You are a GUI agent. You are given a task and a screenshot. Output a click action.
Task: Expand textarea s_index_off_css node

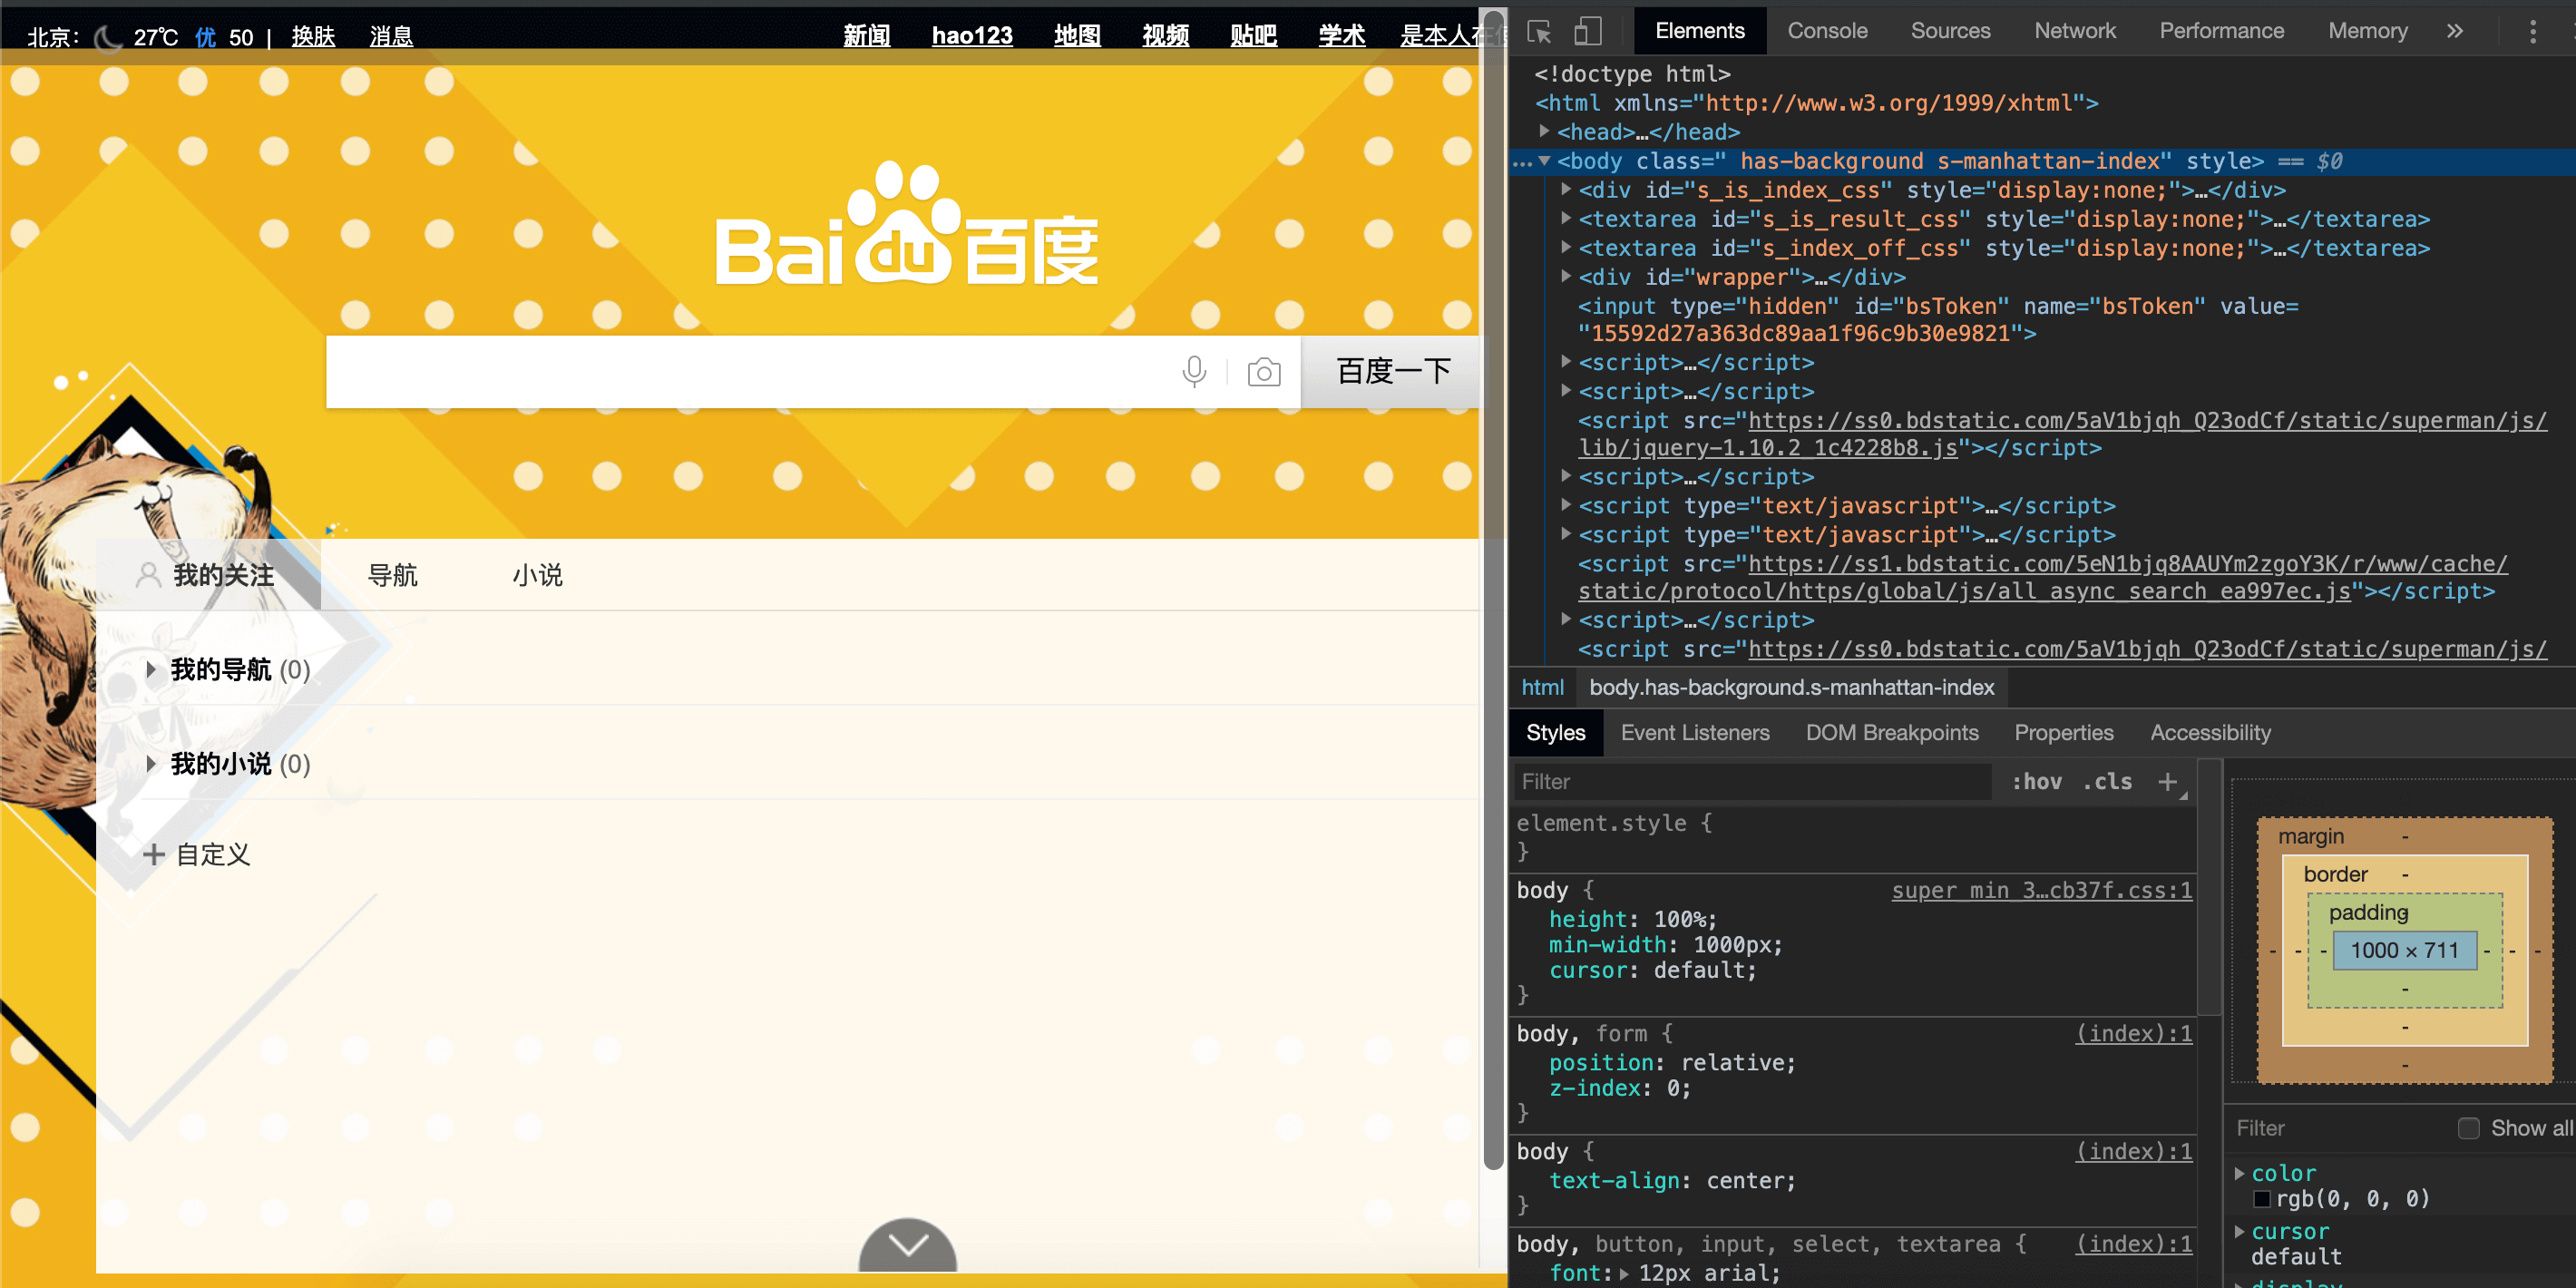click(1566, 247)
